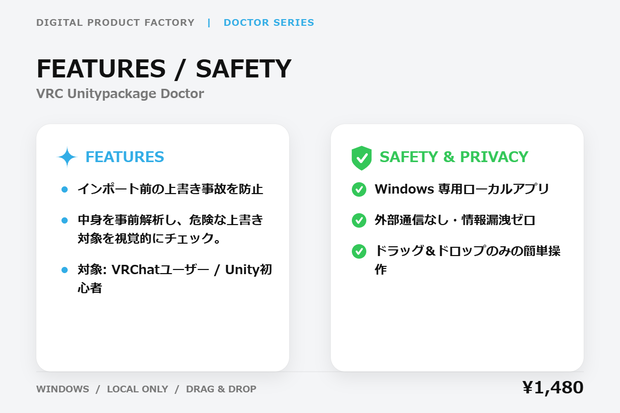Click the blue bullet before インポート前の上書き事故を防止

(x=65, y=189)
